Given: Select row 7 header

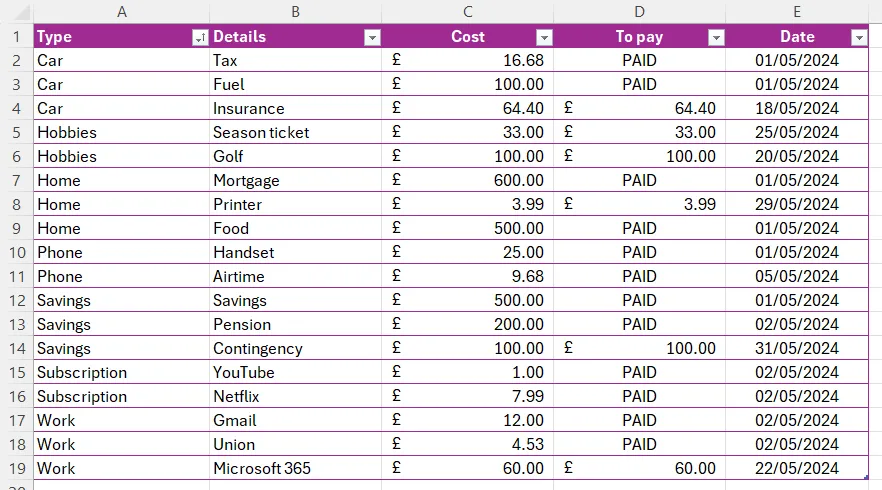Looking at the screenshot, I should (x=16, y=181).
